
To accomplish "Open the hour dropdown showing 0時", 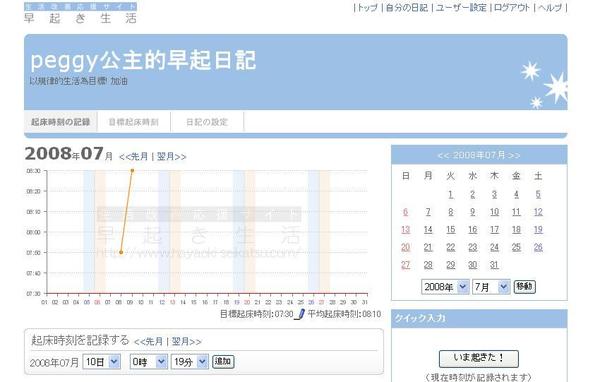I will (148, 362).
